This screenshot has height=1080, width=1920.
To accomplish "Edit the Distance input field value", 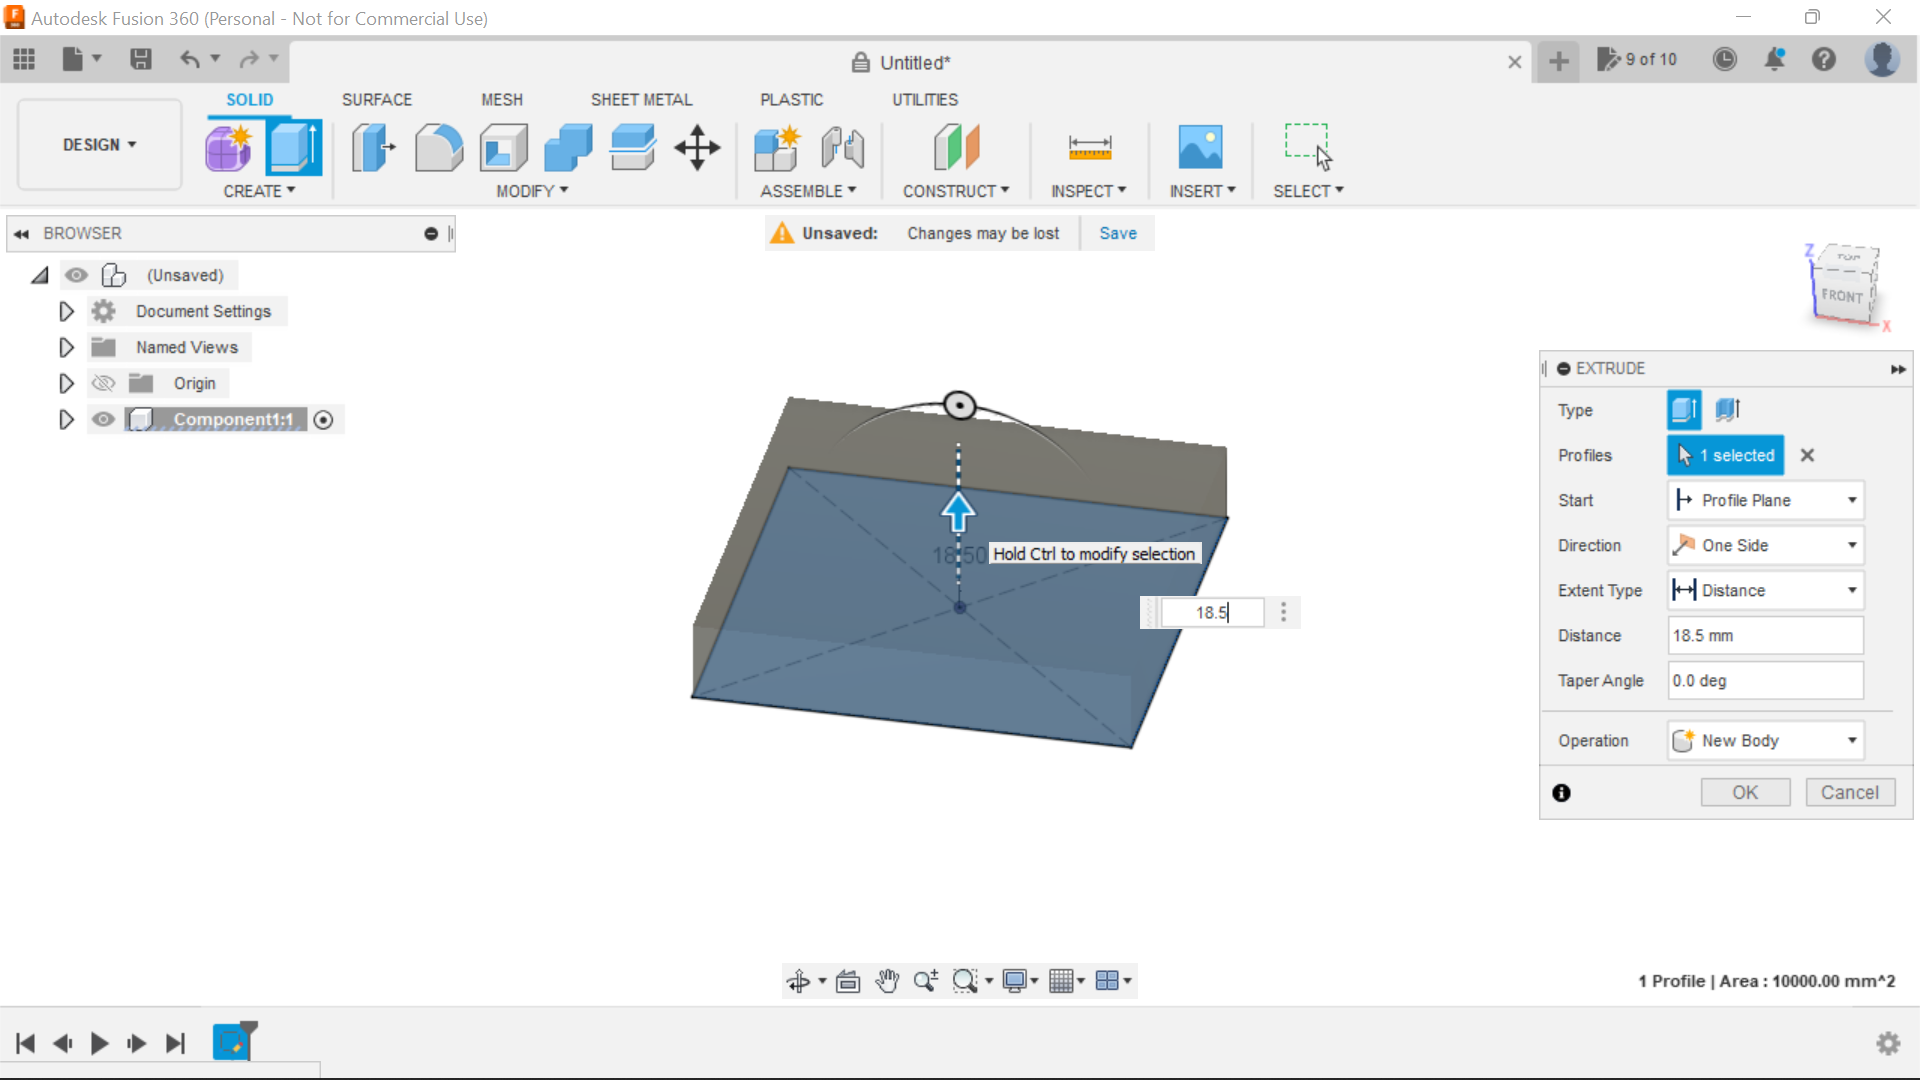I will click(x=1766, y=636).
